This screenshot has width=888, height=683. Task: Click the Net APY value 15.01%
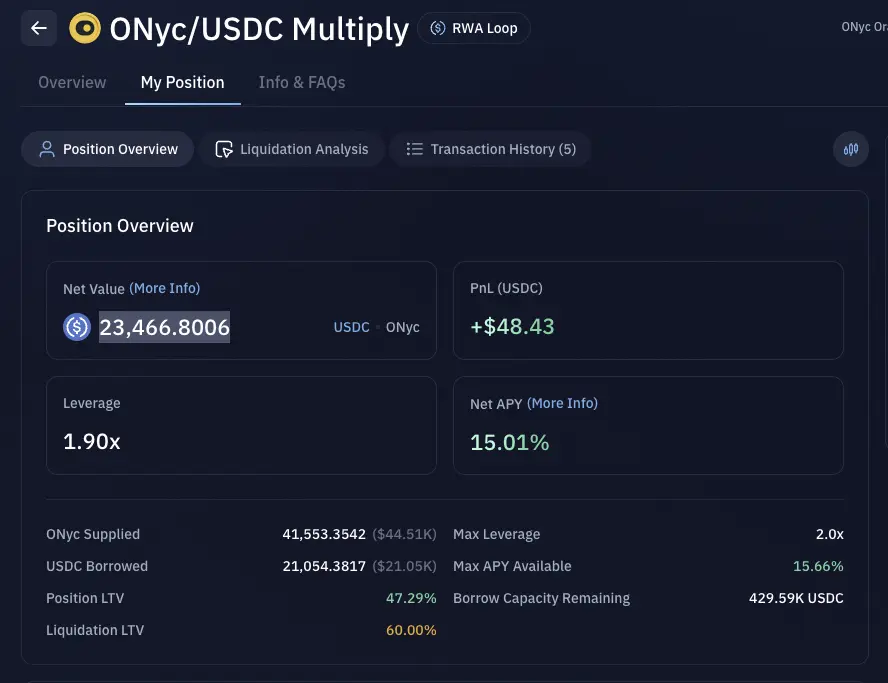tap(510, 442)
